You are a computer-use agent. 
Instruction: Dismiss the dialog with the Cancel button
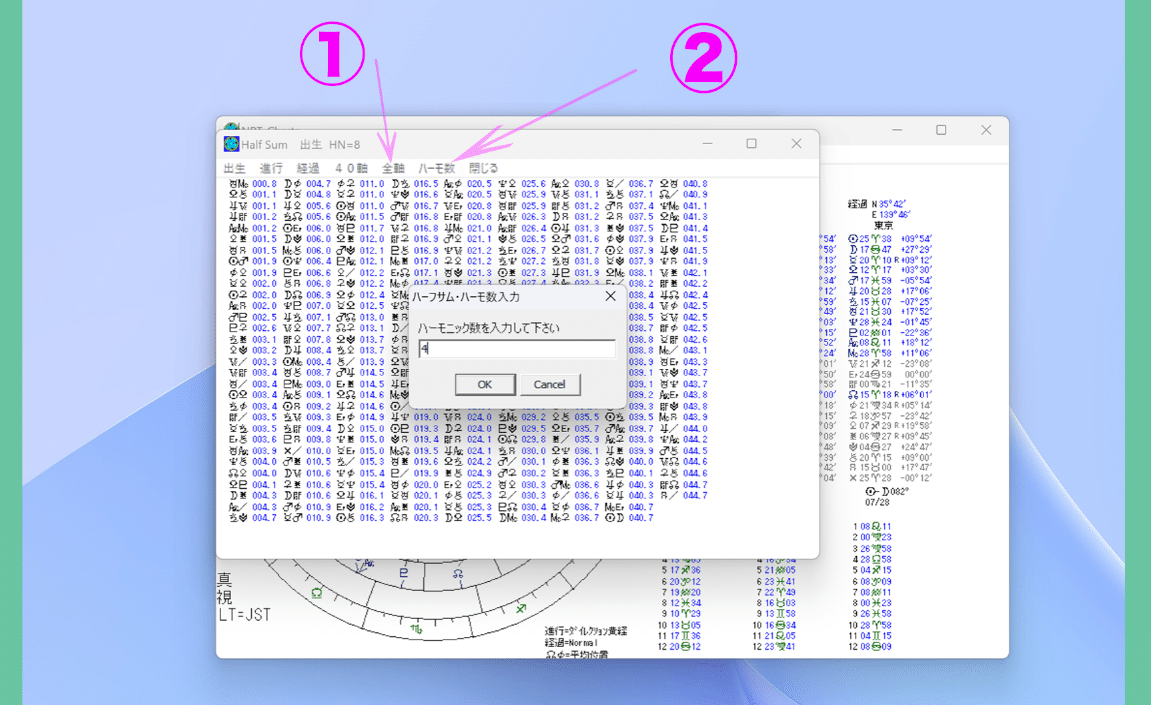550,384
